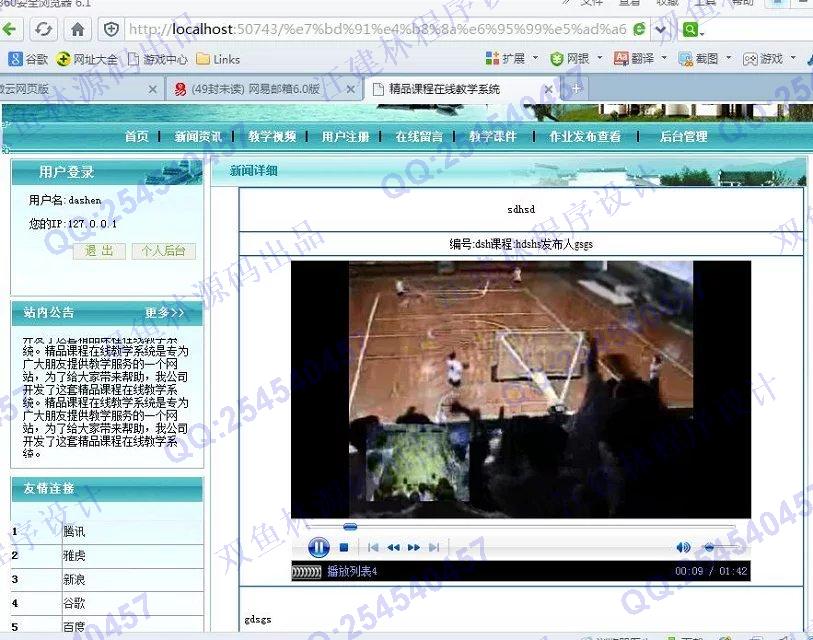The width and height of the screenshot is (813, 640).
Task: Open the 在线留言 nav item
Action: click(419, 136)
